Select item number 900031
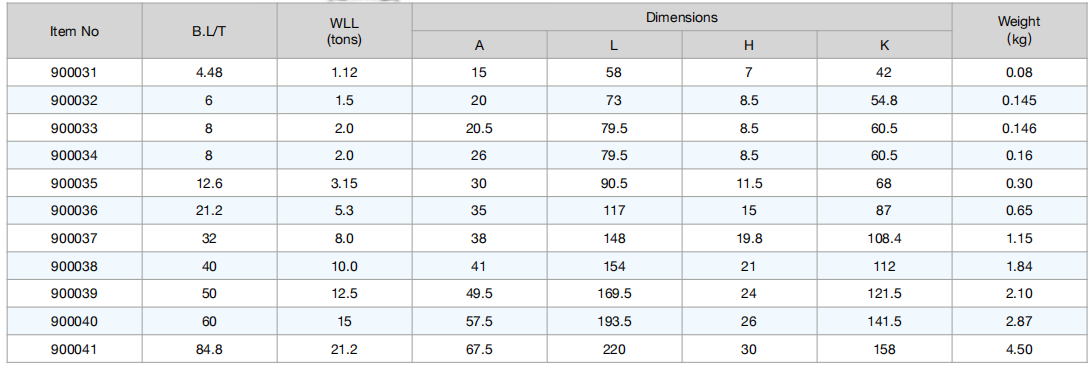1090x365 pixels. tap(74, 72)
